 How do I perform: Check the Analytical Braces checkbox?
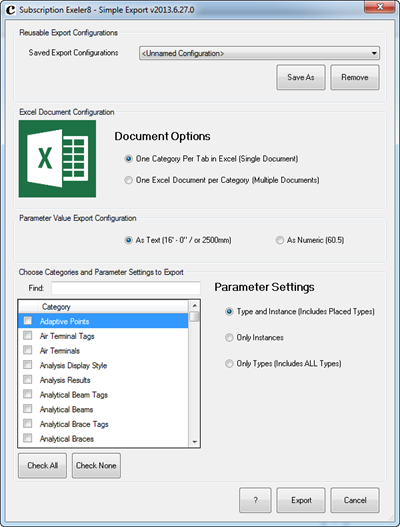click(x=28, y=438)
